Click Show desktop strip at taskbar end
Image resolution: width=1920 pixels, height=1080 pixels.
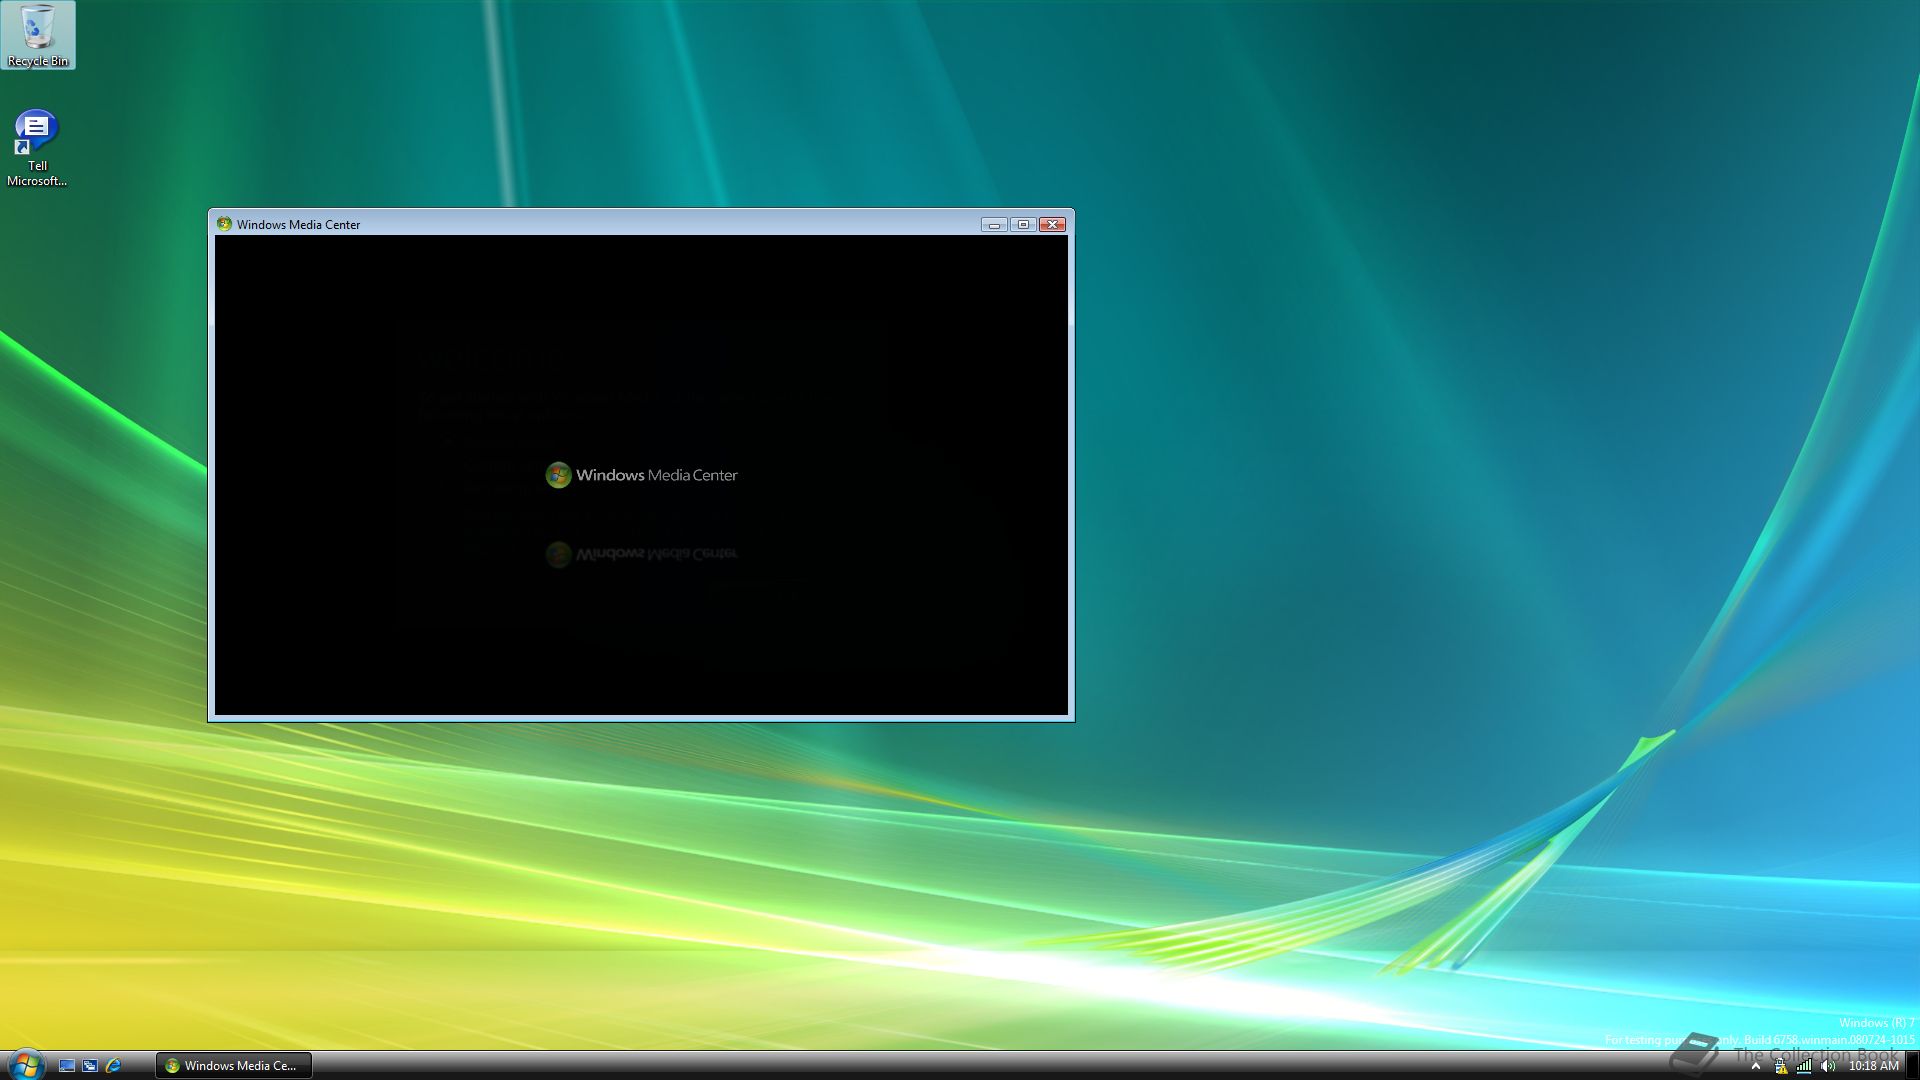click(x=1913, y=1066)
